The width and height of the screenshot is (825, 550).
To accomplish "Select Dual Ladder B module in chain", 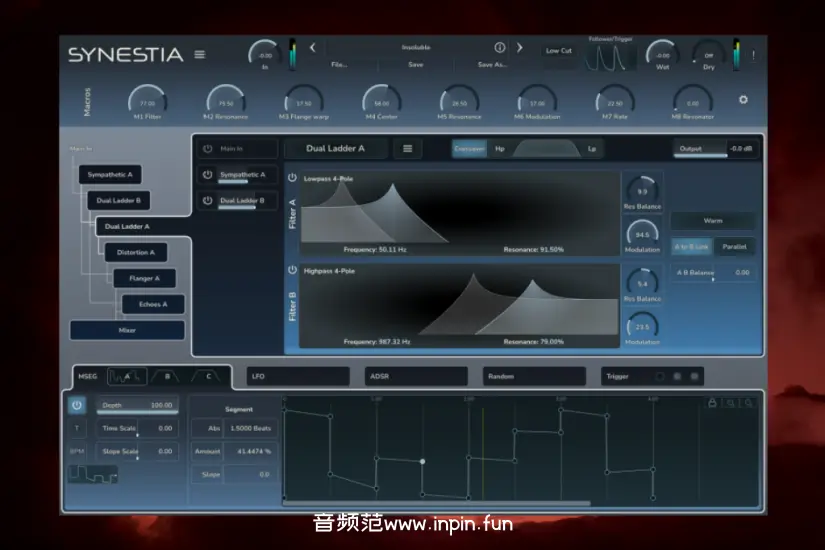I will (x=118, y=201).
